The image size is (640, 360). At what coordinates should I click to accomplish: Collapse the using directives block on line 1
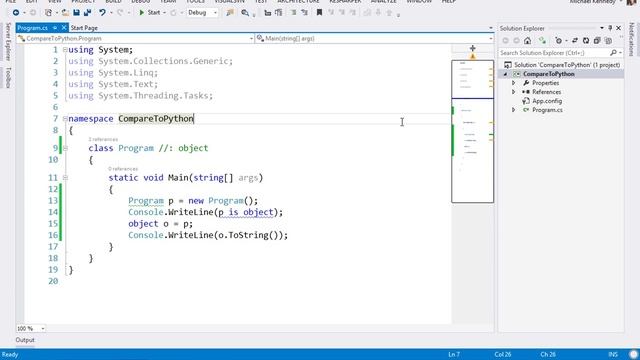click(65, 50)
